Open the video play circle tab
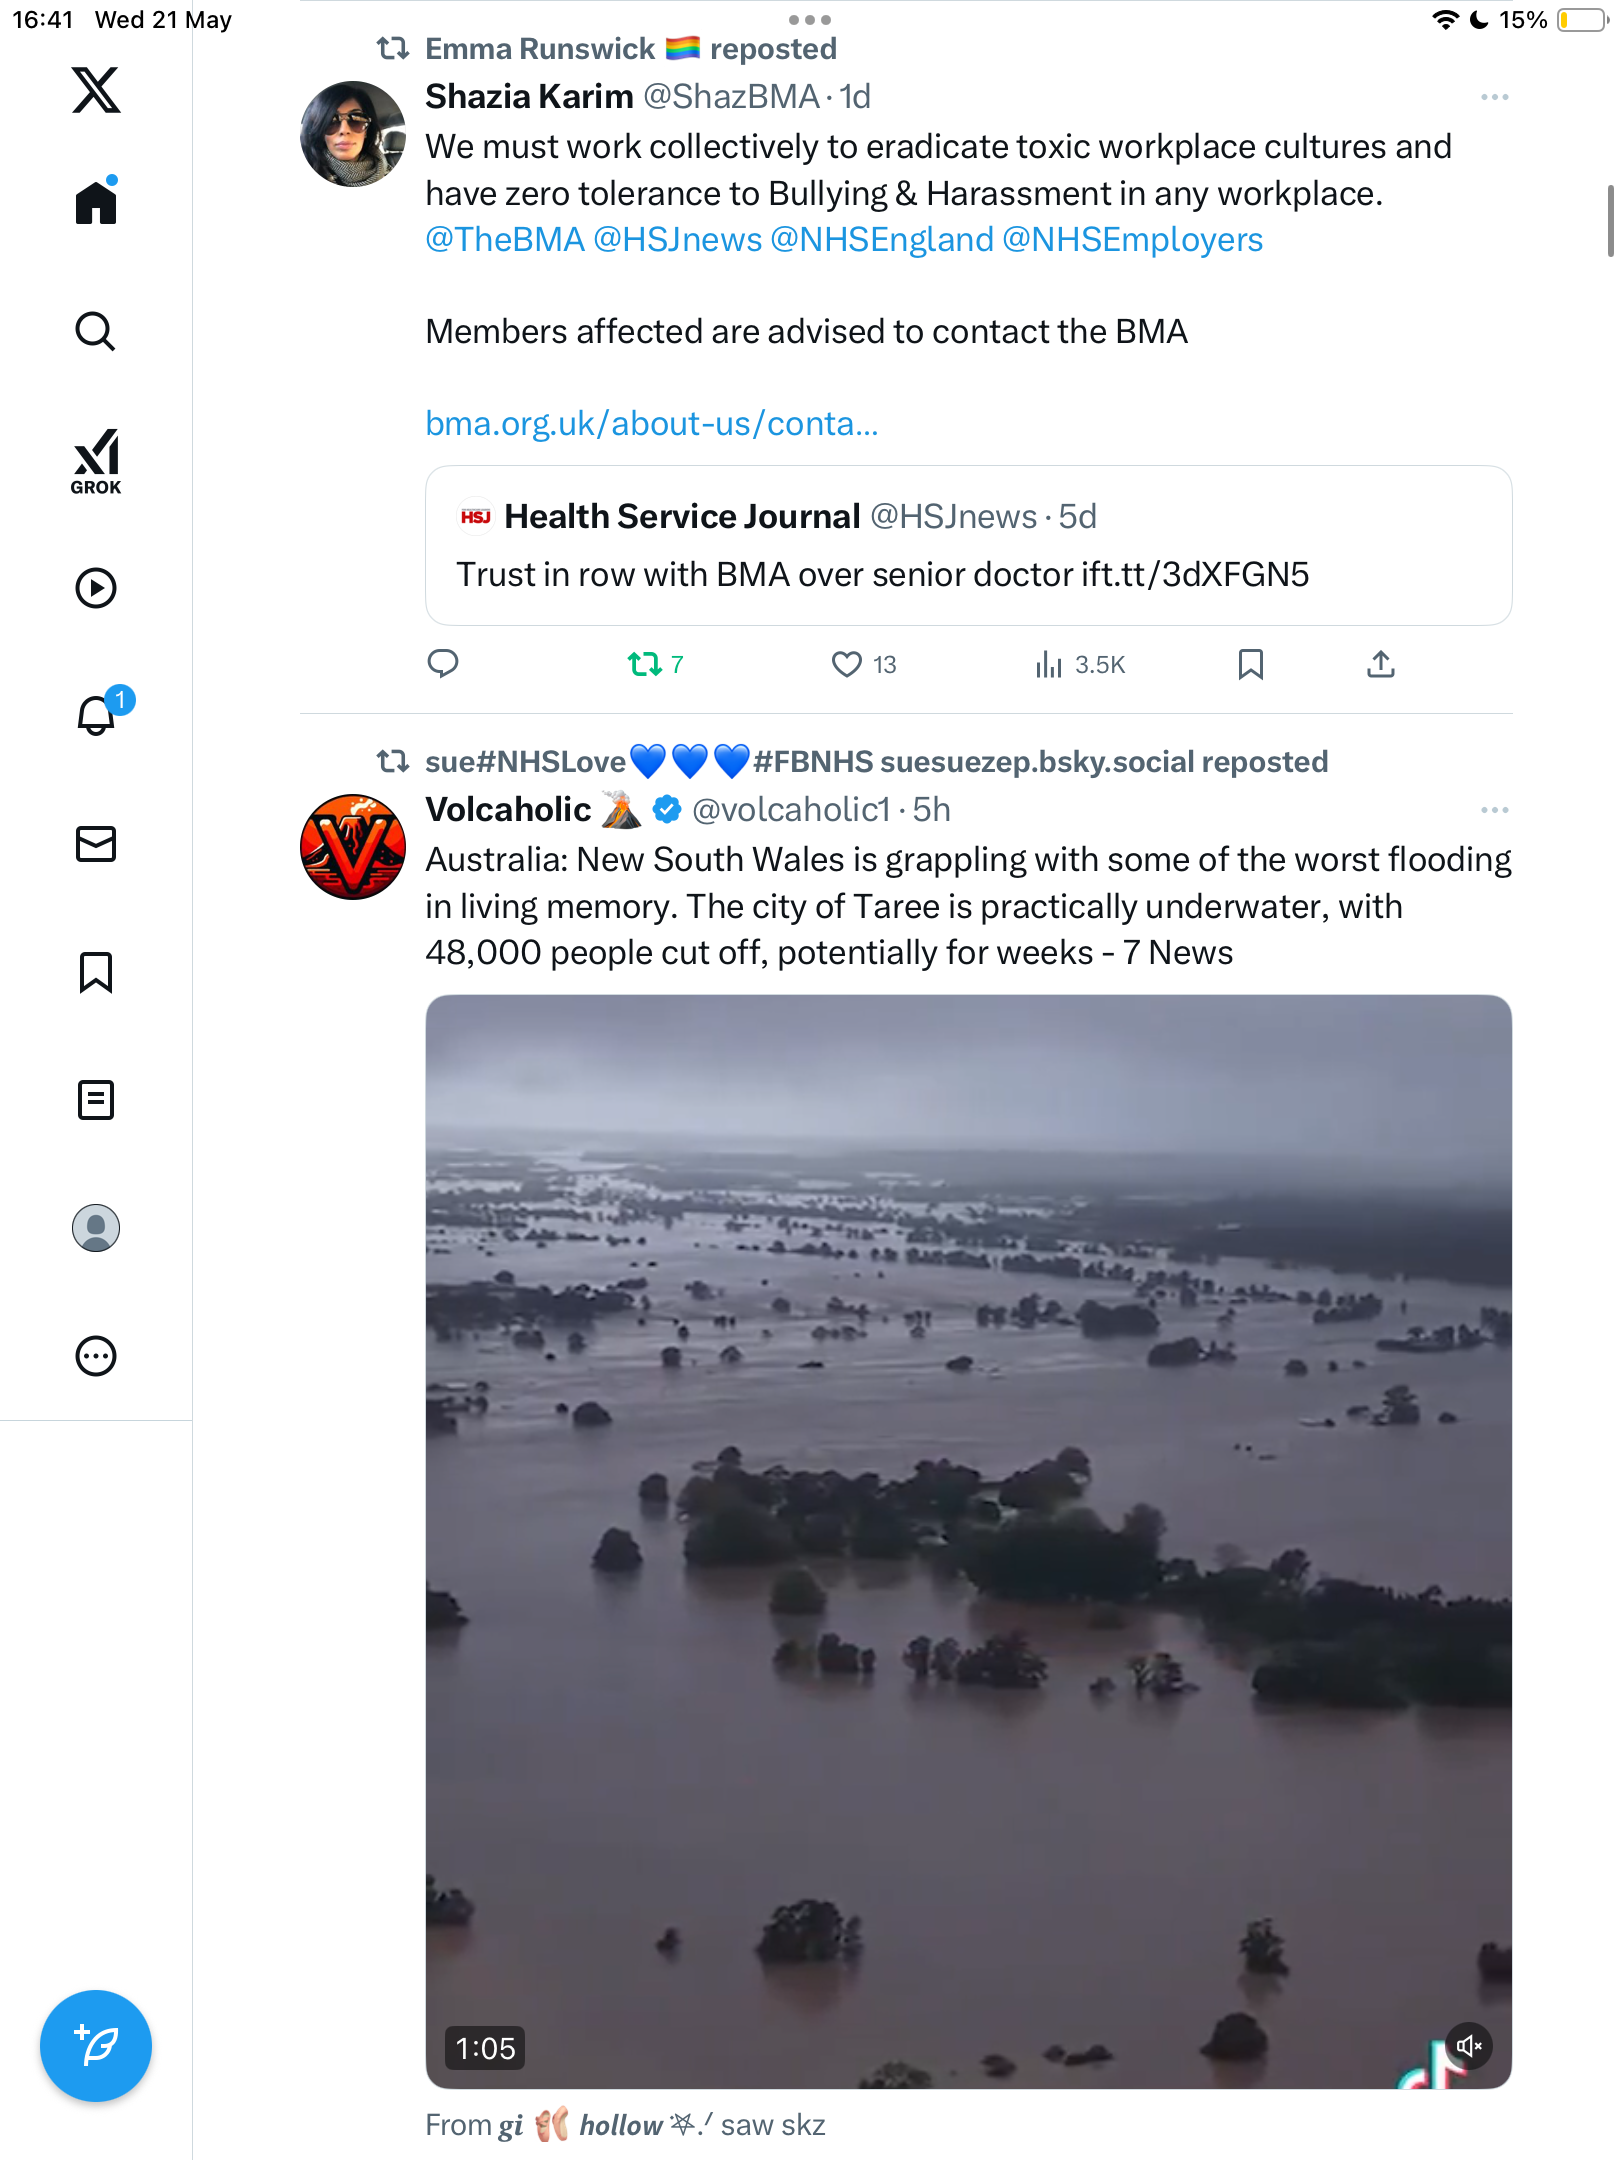1620x2160 pixels. click(x=96, y=588)
